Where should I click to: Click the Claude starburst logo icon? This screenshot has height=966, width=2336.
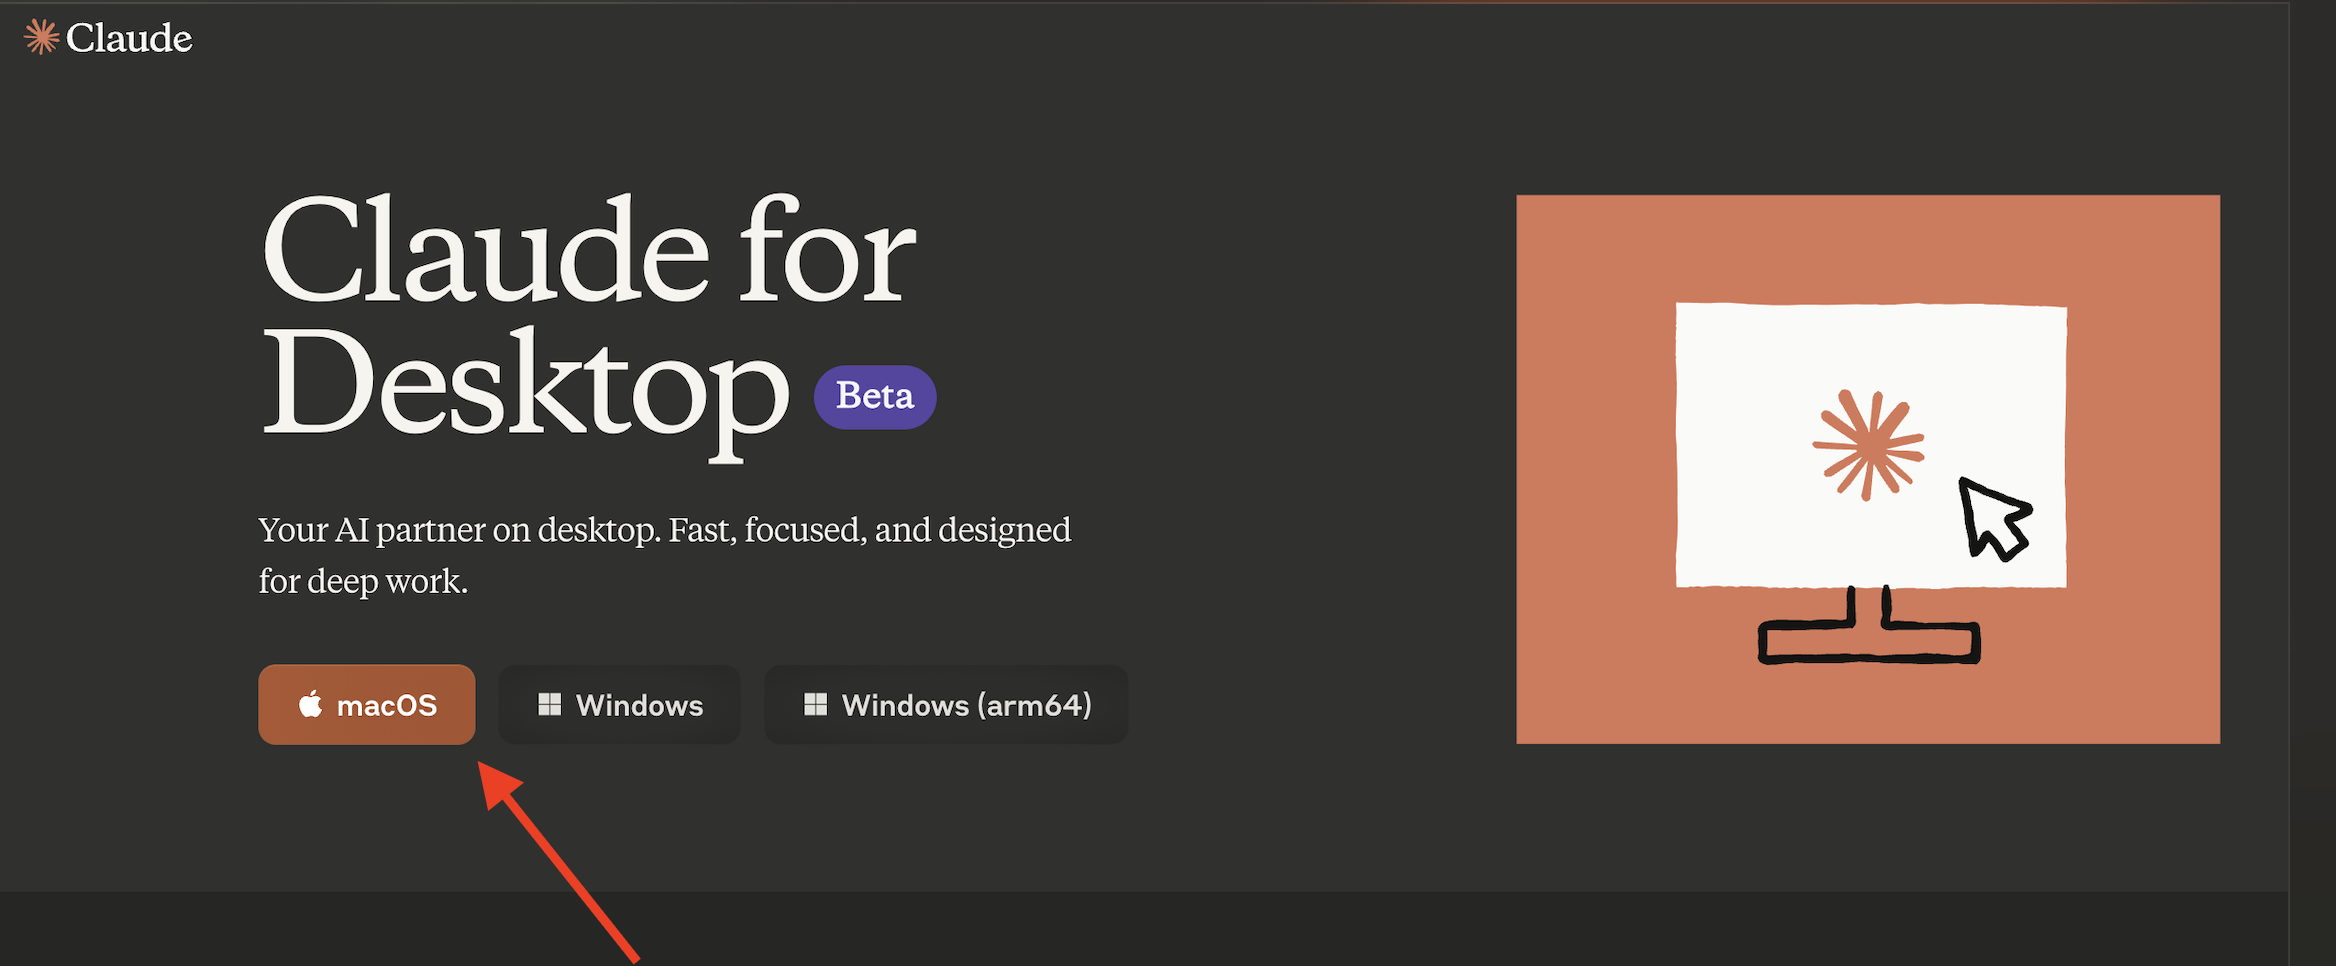[41, 37]
